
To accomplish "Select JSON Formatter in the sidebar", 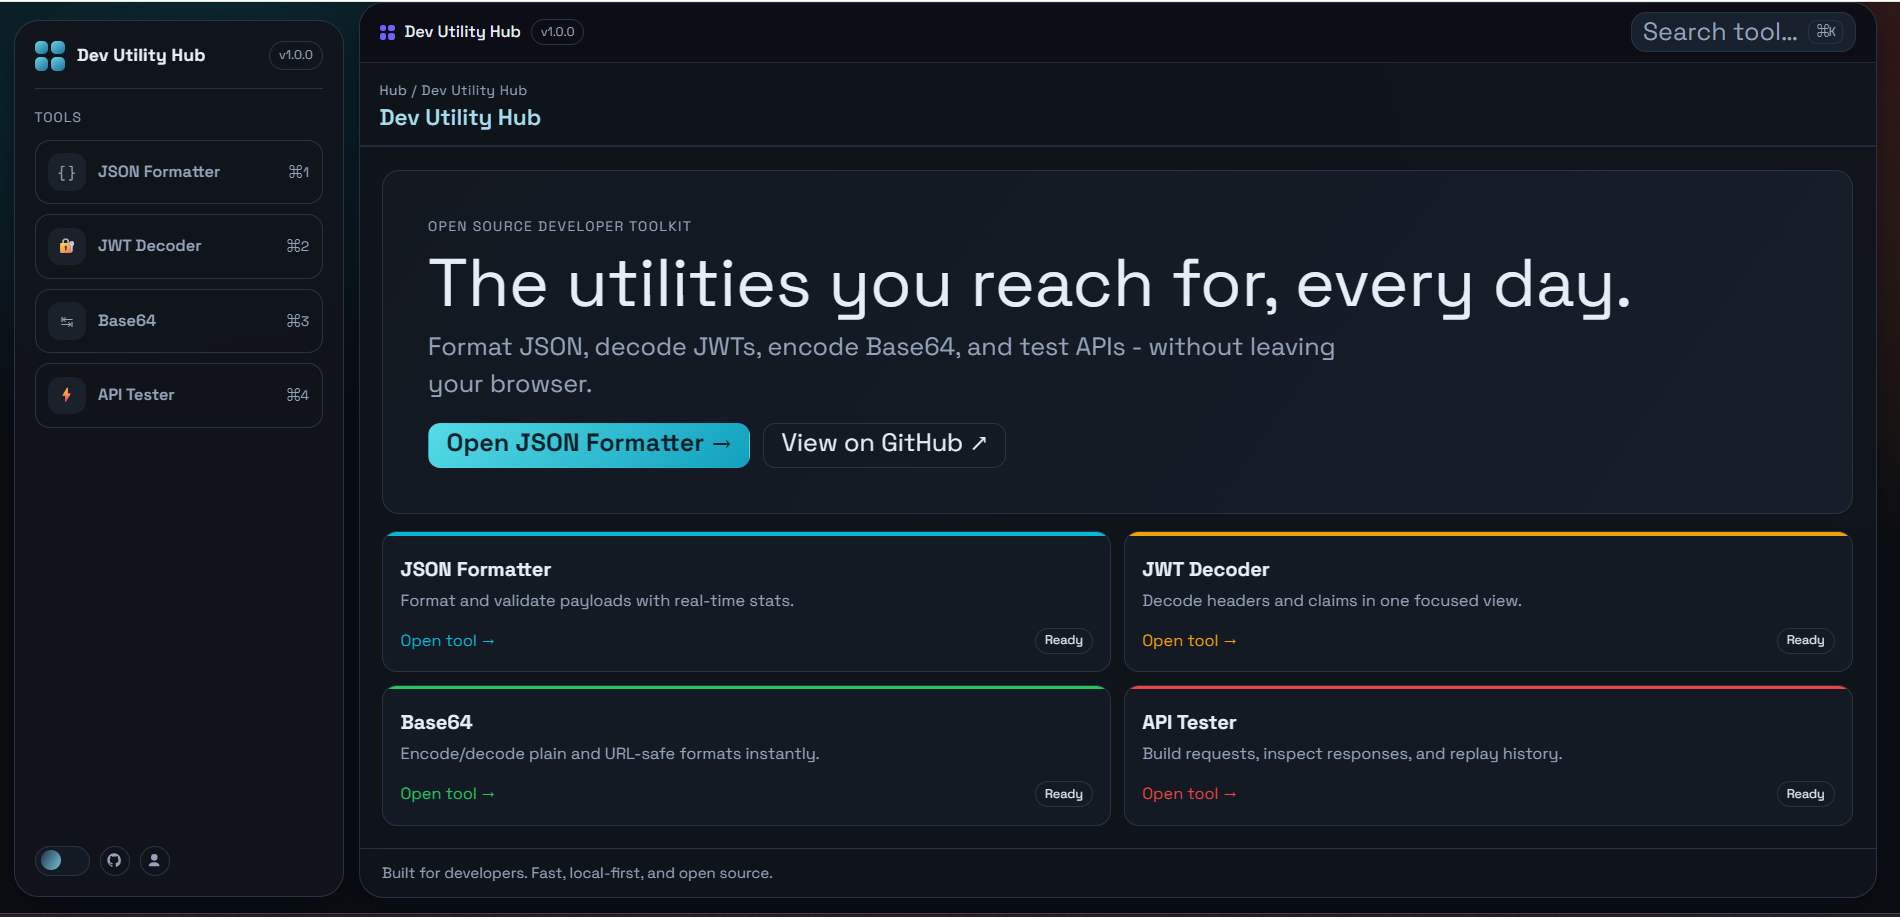I will [179, 172].
